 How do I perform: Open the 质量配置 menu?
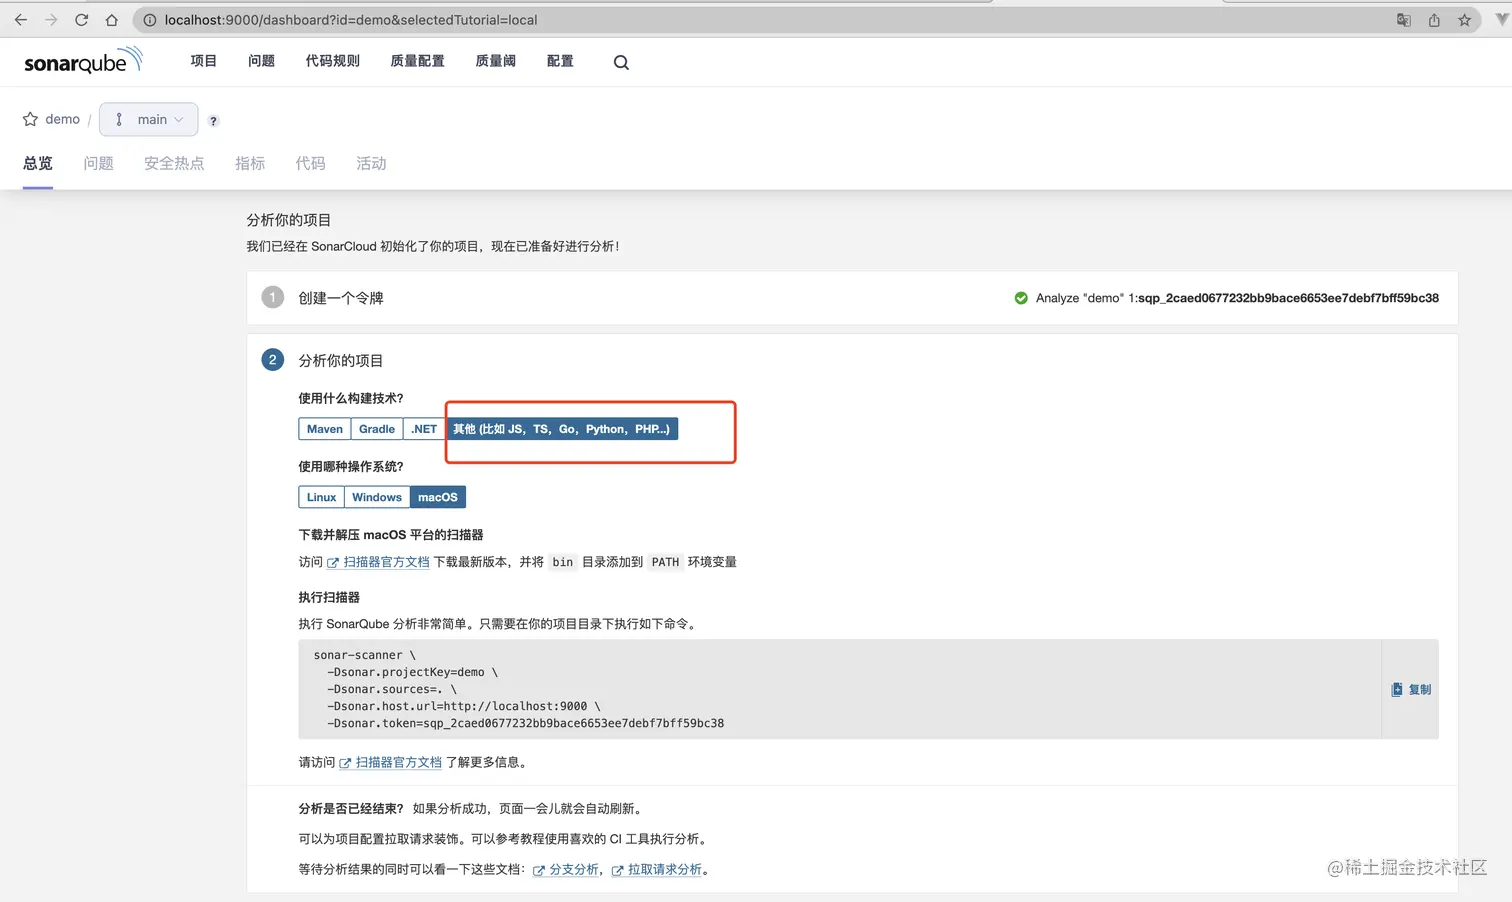(417, 61)
